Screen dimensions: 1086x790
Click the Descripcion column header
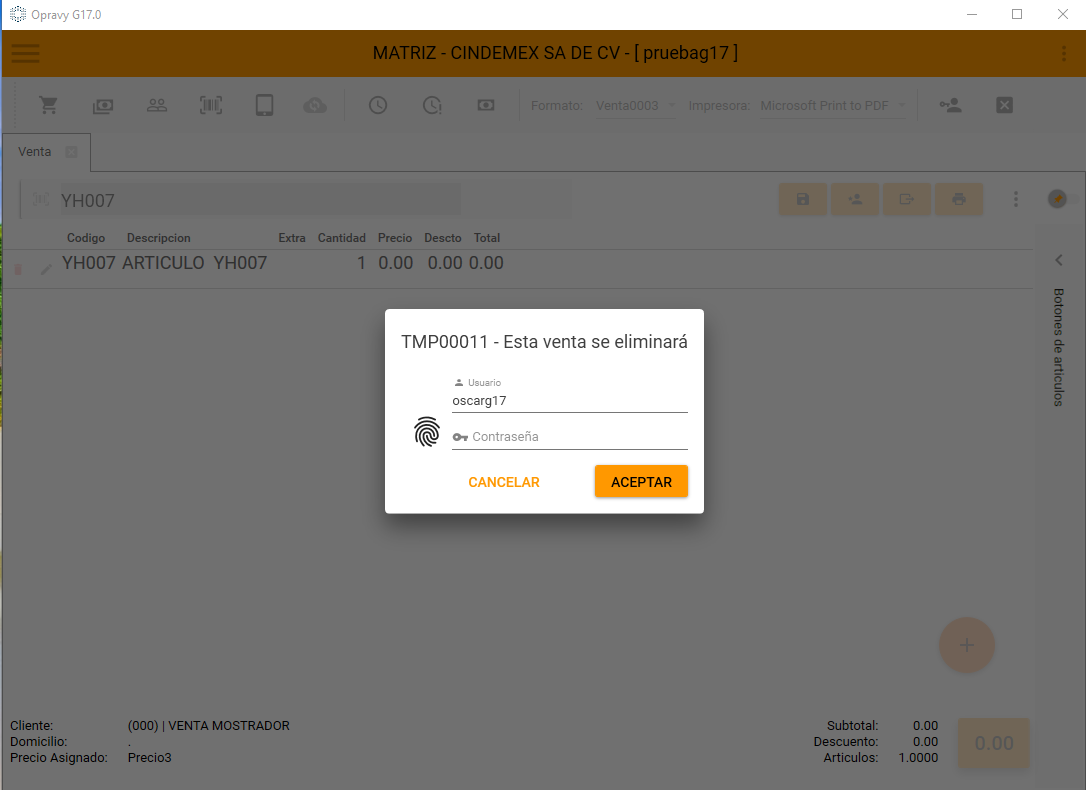click(159, 237)
